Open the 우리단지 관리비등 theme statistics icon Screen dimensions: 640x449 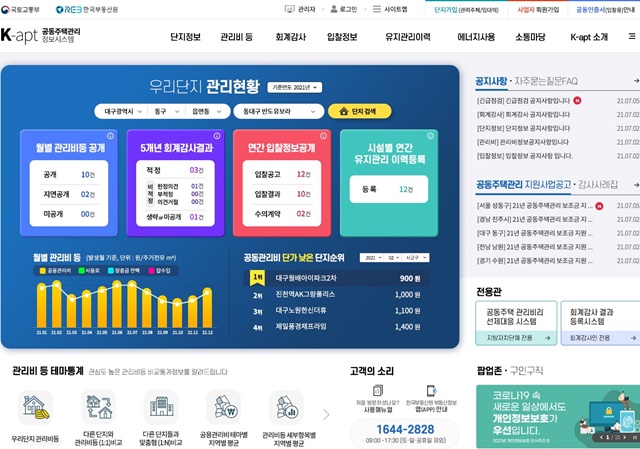[35, 406]
